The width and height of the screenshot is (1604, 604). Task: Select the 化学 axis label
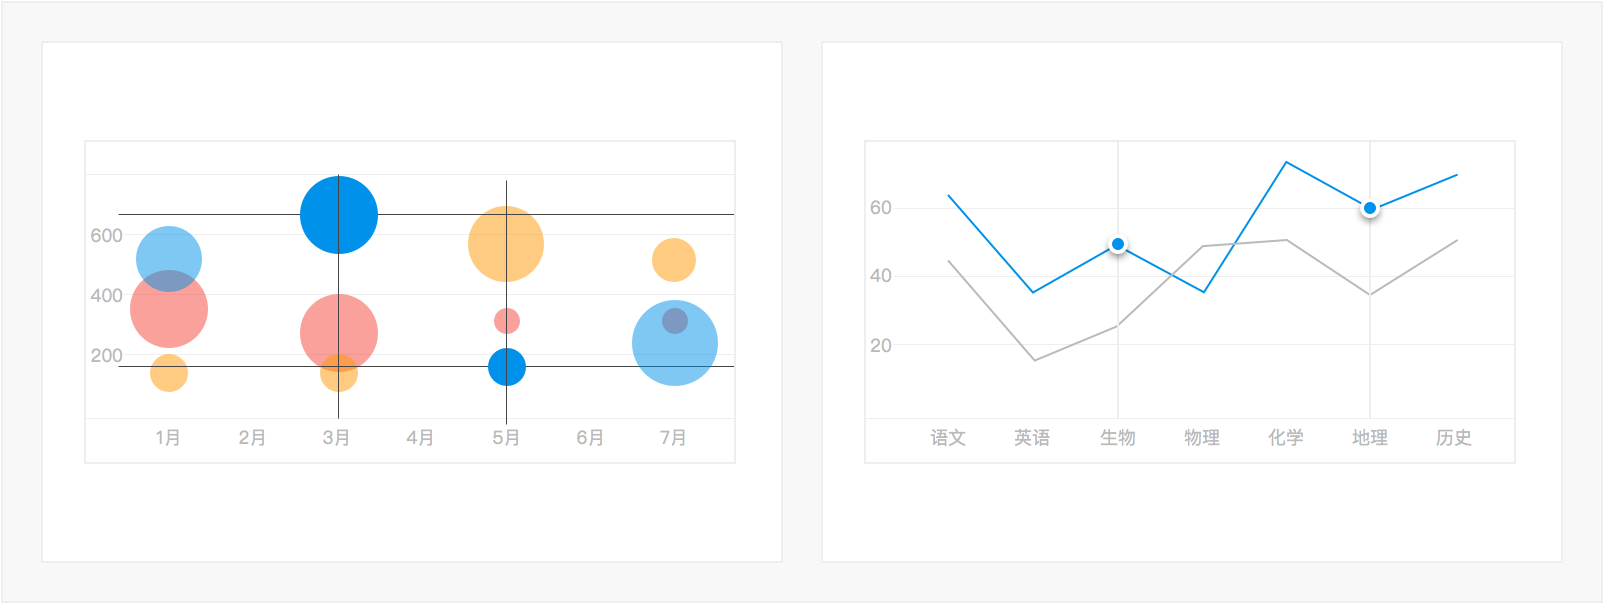point(1286,437)
